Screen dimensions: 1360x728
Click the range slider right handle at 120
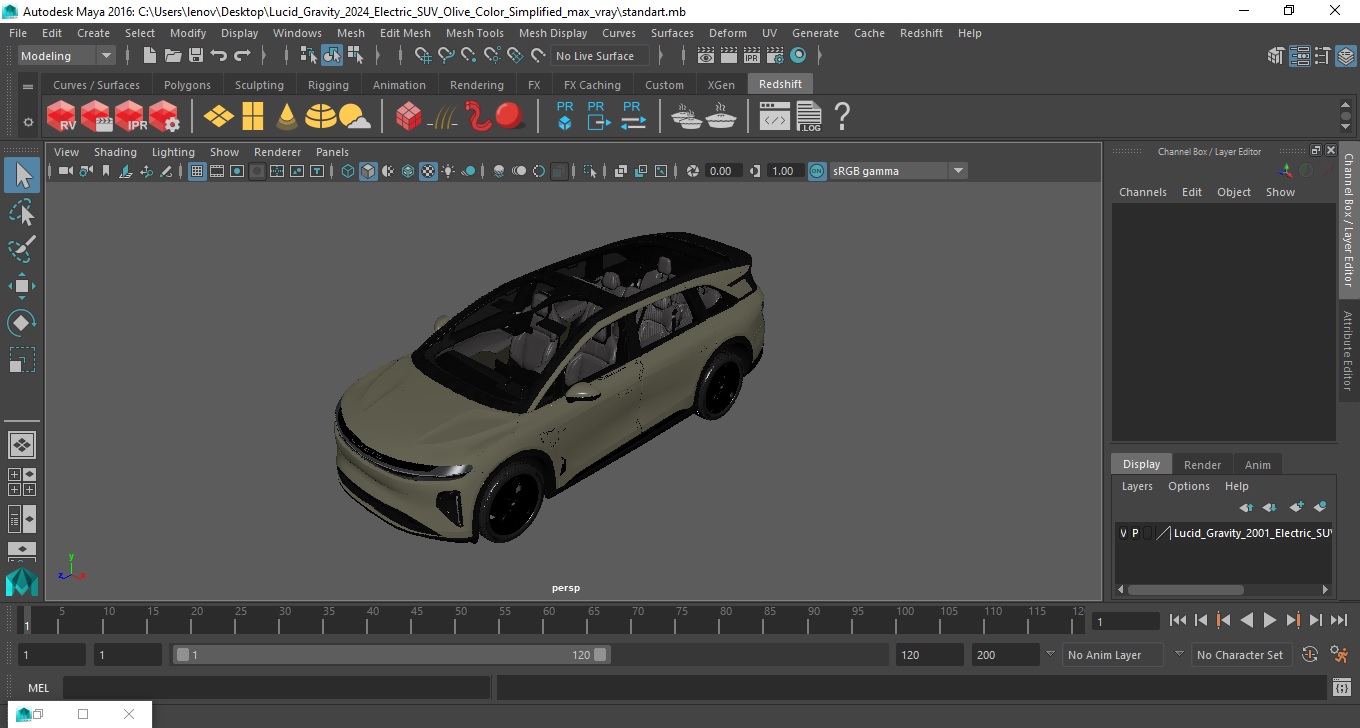[600, 655]
